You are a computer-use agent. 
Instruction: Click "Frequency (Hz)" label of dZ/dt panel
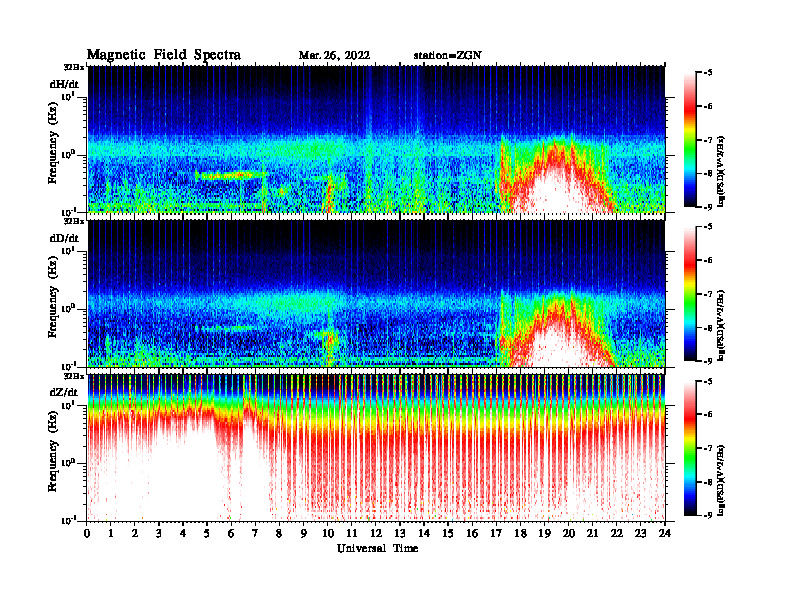coord(53,451)
